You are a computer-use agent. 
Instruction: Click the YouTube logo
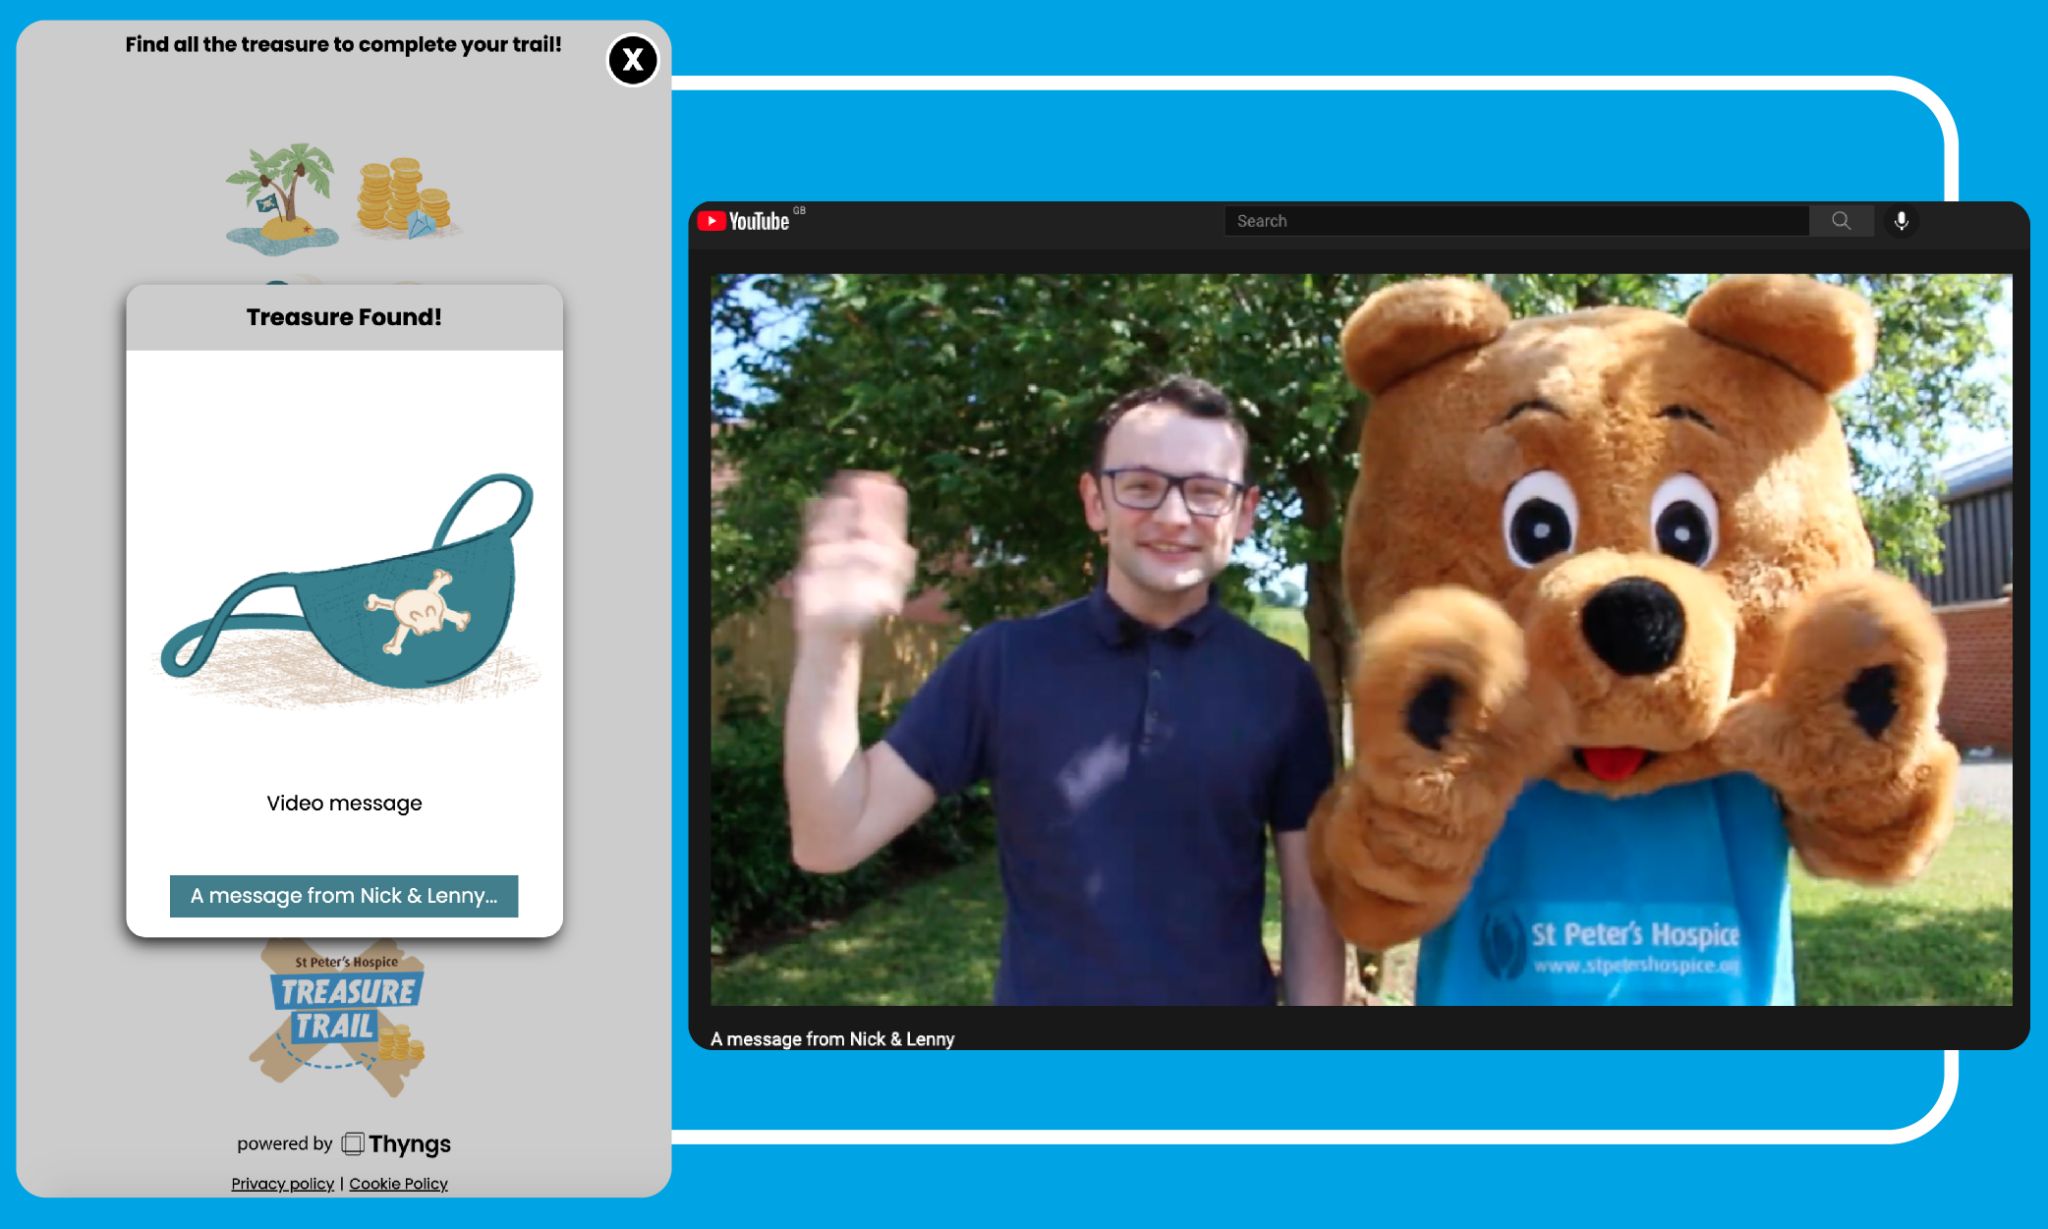745,221
